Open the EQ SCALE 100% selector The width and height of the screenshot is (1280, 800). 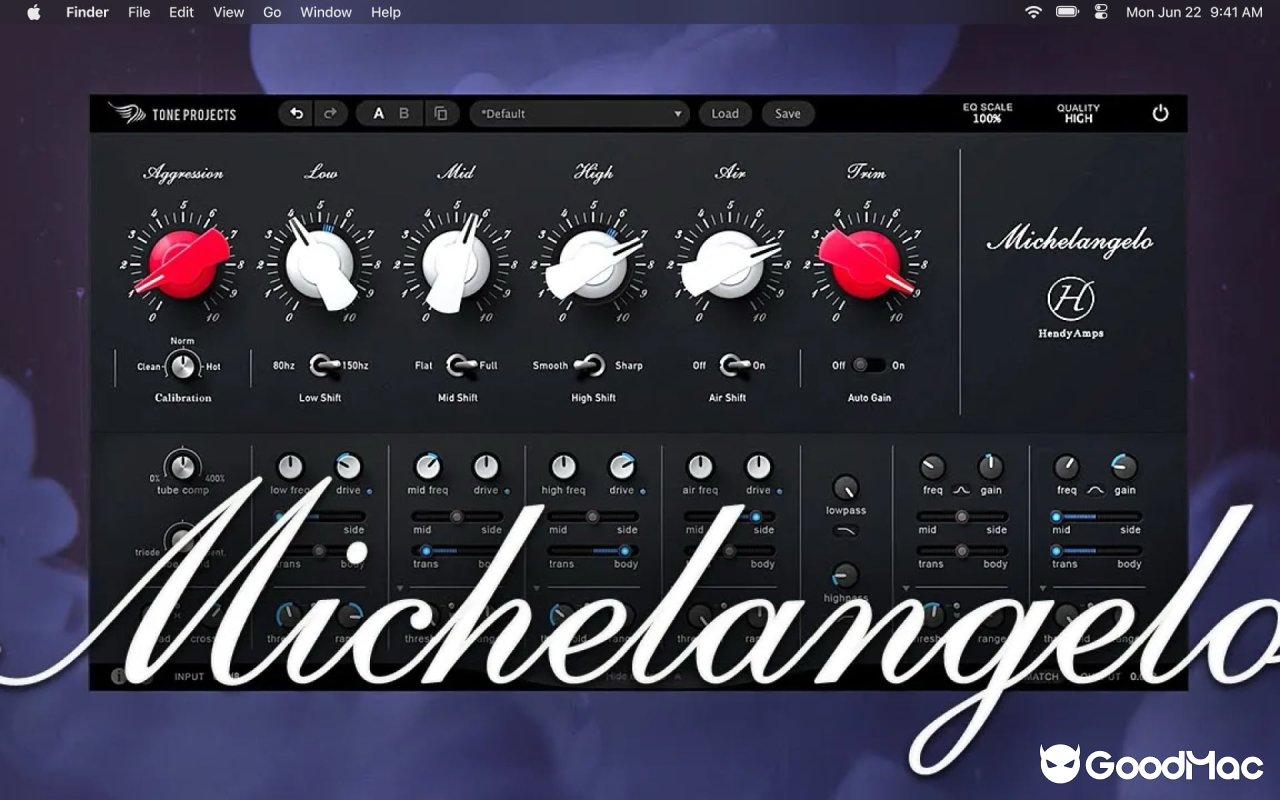pos(987,113)
